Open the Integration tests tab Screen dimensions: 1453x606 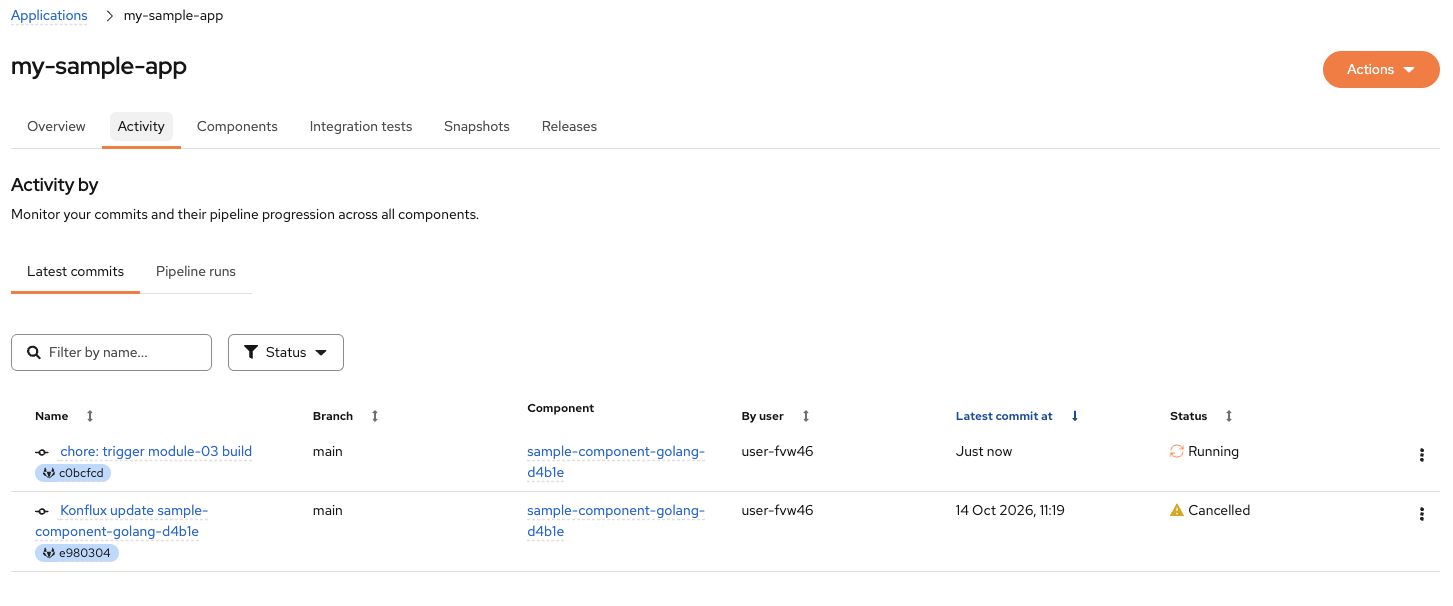tap(361, 127)
